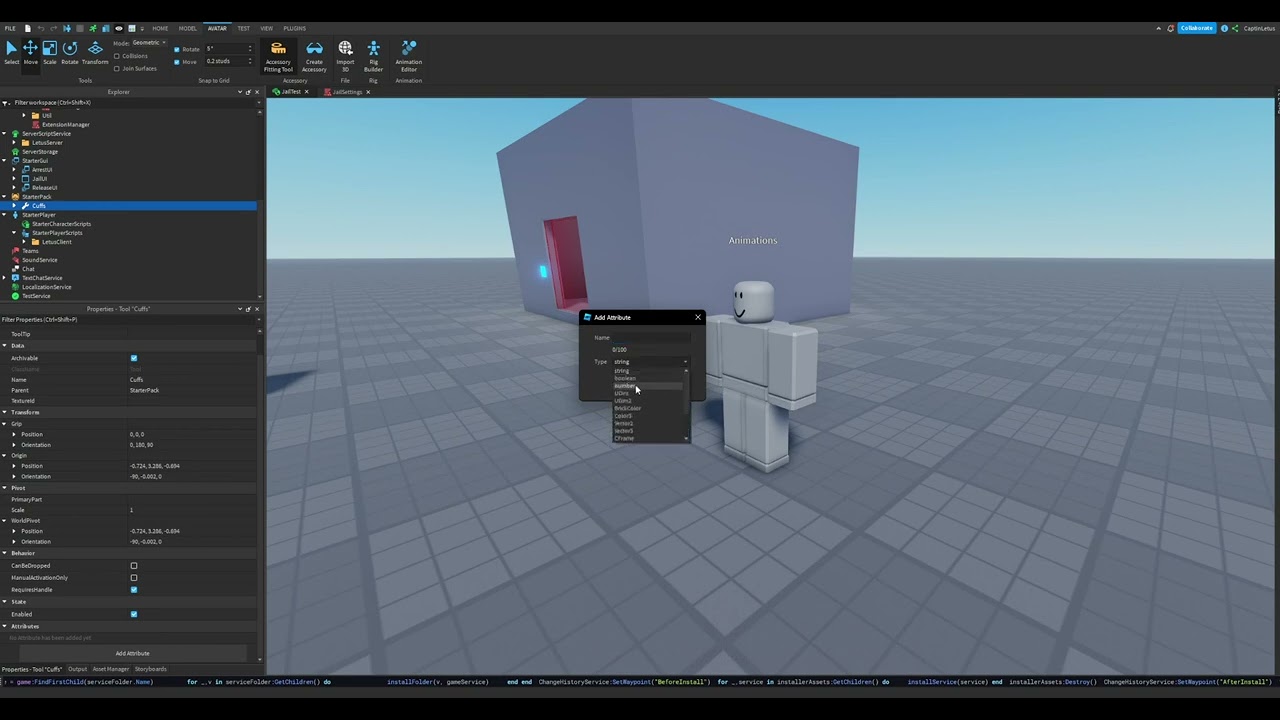
Task: Open Import 3D
Action: click(x=345, y=56)
